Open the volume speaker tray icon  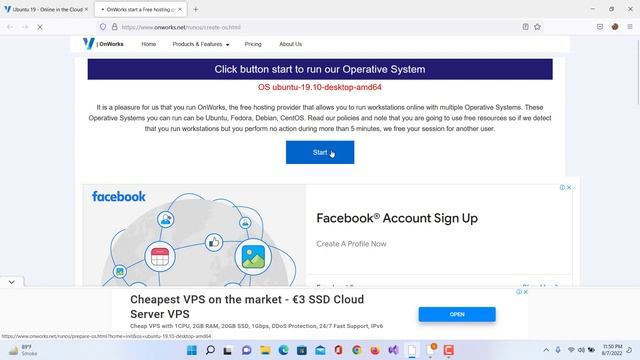tap(581, 350)
